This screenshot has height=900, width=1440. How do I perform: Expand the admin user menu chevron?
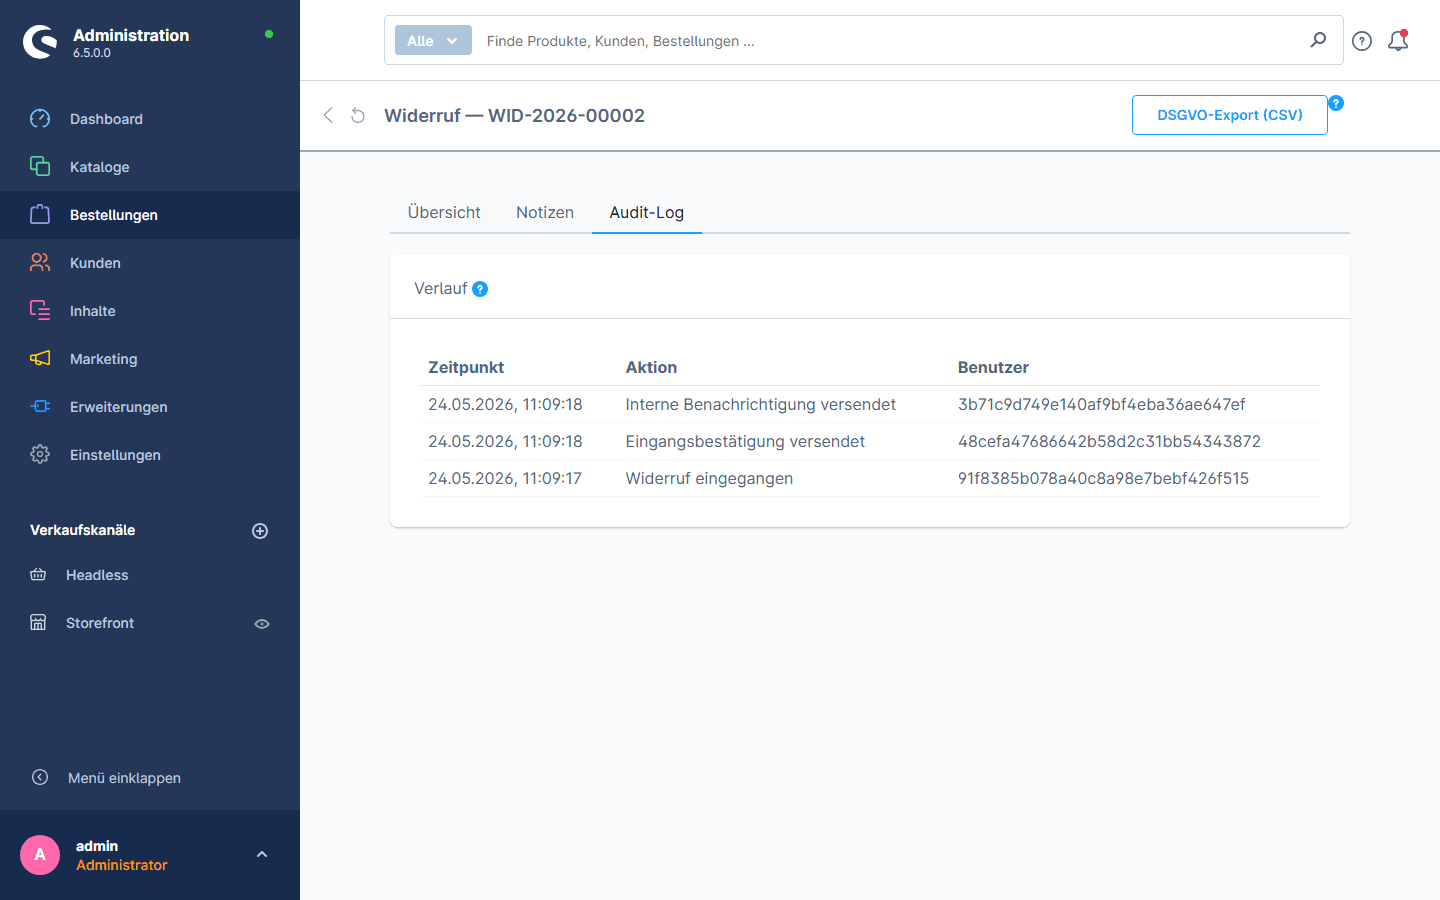coord(262,855)
